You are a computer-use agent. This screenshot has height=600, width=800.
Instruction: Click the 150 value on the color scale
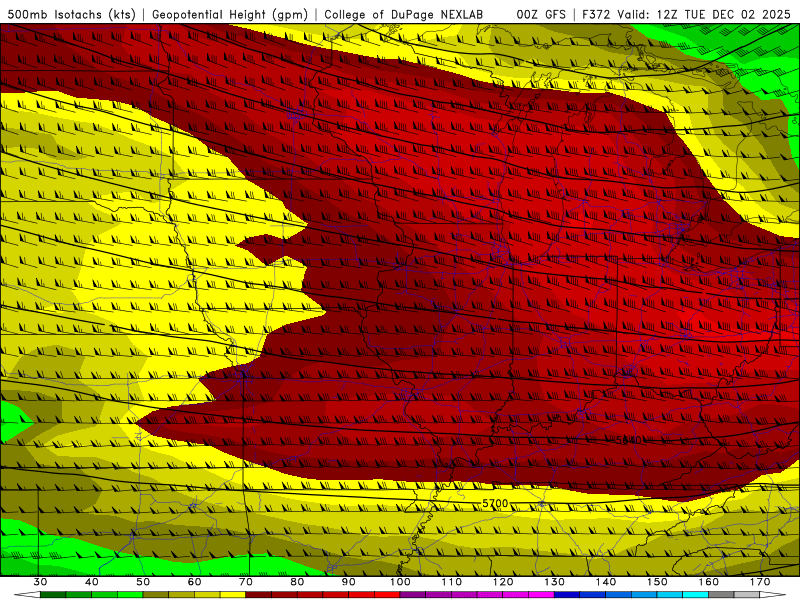tap(657, 582)
